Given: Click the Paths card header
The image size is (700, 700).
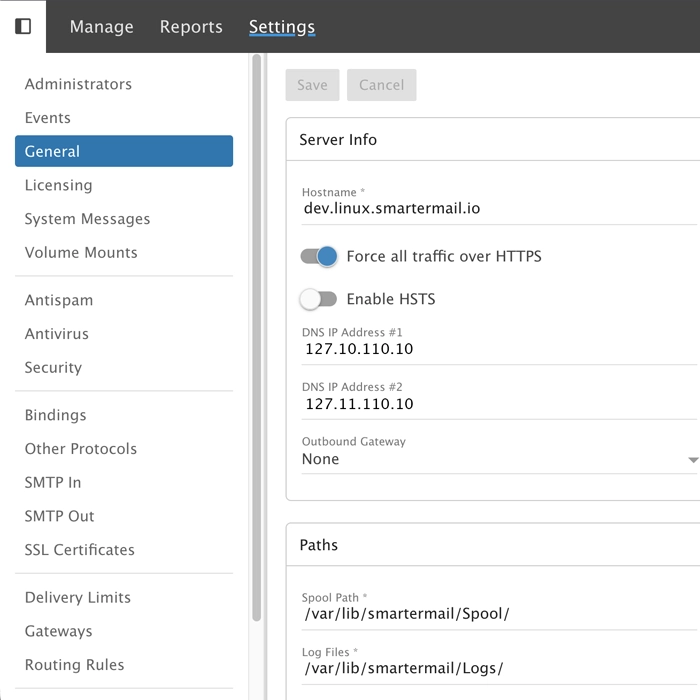Looking at the screenshot, I should [493, 545].
